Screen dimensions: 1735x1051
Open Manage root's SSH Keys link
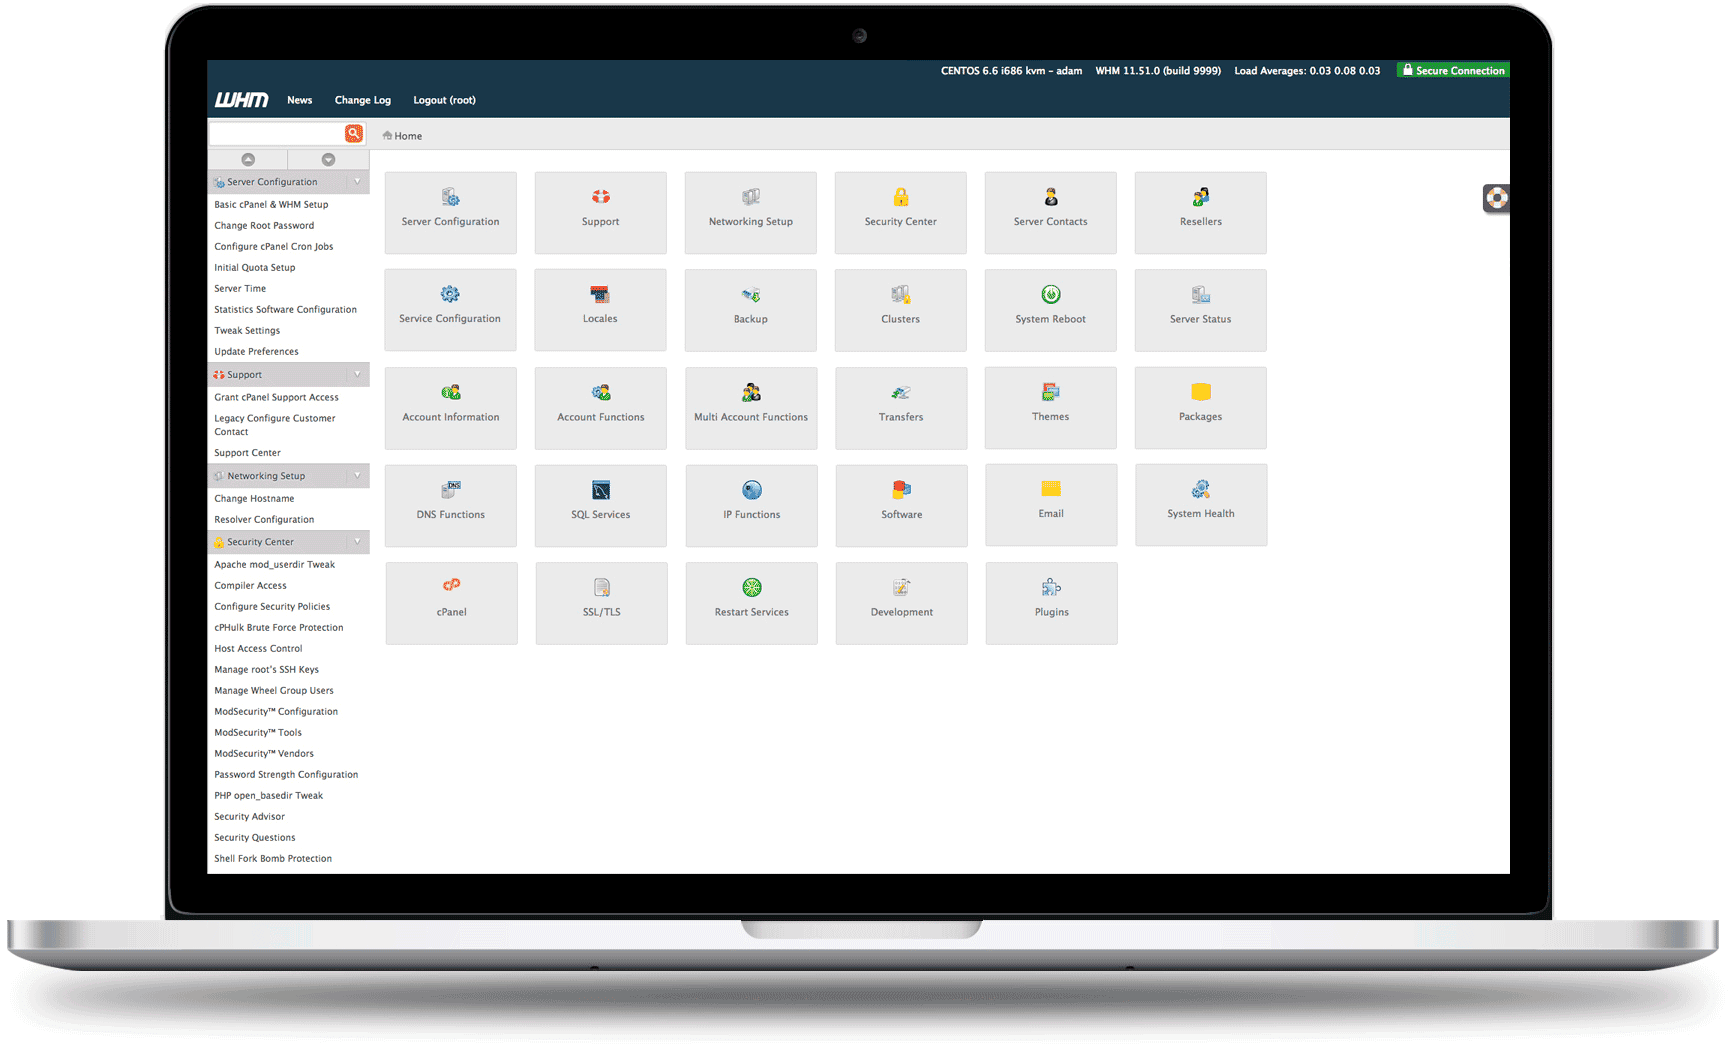(266, 669)
